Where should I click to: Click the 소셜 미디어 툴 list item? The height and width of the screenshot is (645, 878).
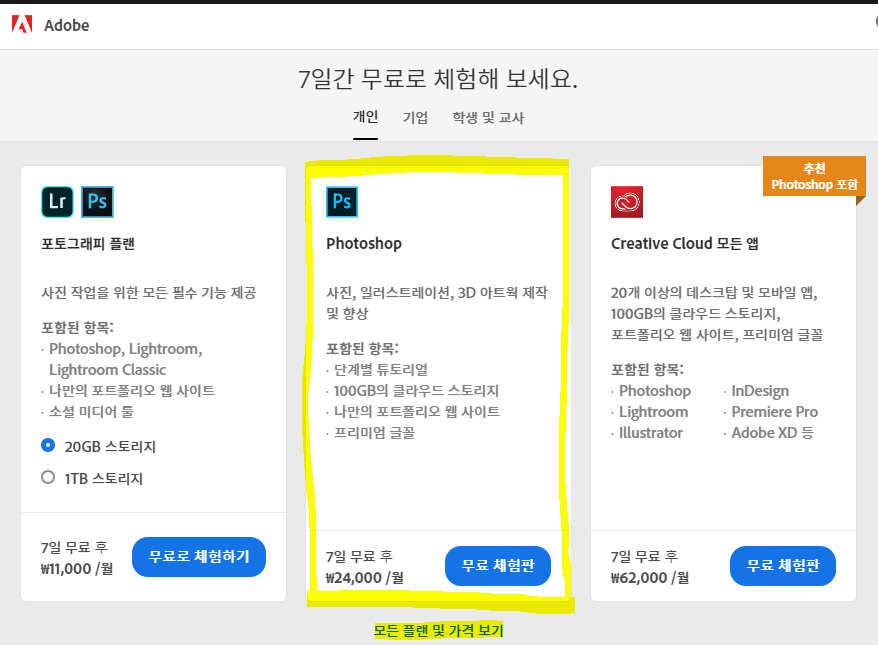tap(91, 412)
